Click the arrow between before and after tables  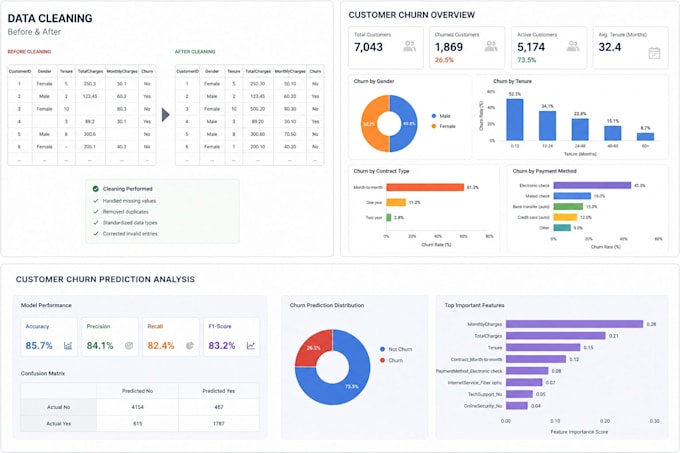[x=165, y=115]
